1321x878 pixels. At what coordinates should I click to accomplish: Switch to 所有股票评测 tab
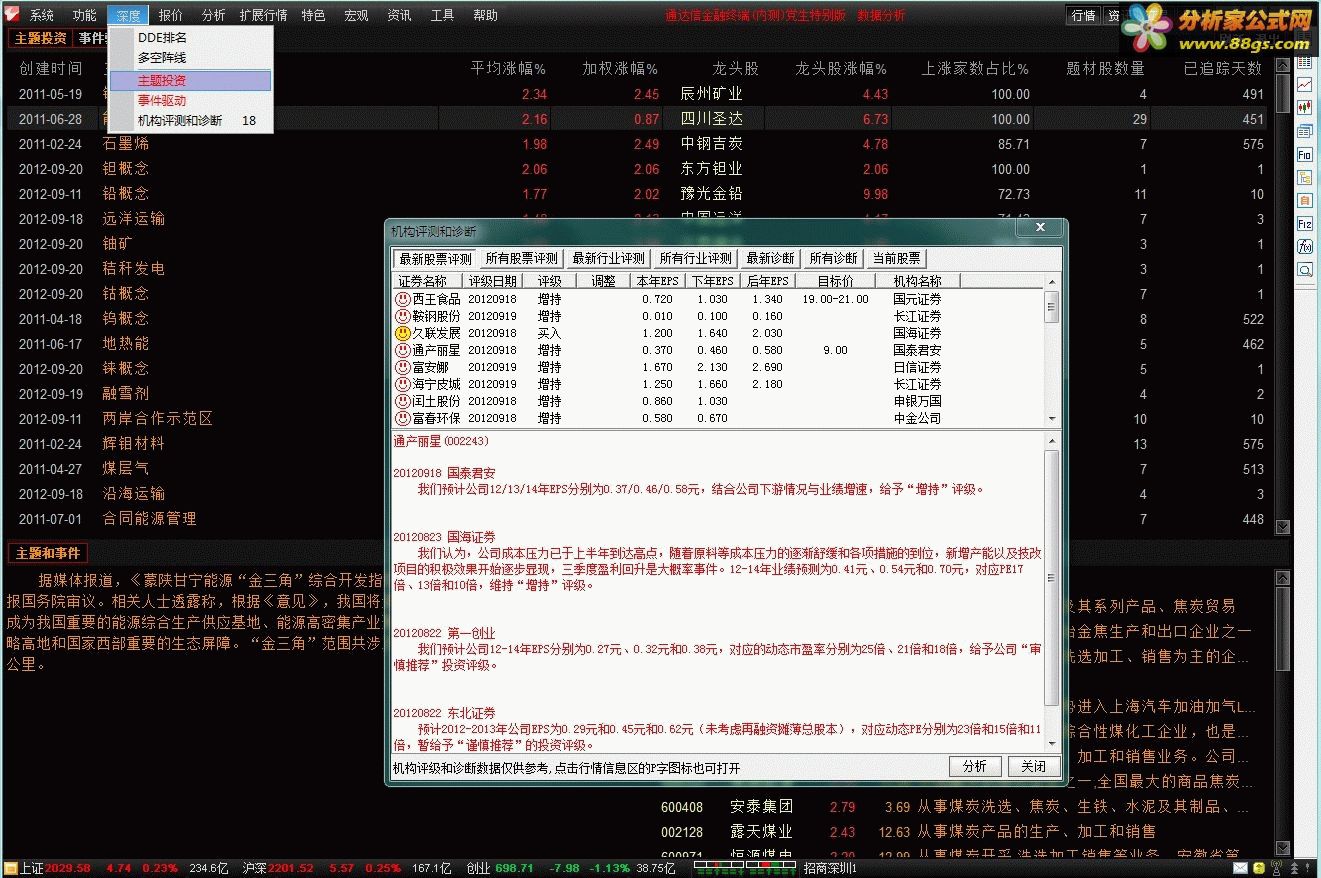point(522,258)
